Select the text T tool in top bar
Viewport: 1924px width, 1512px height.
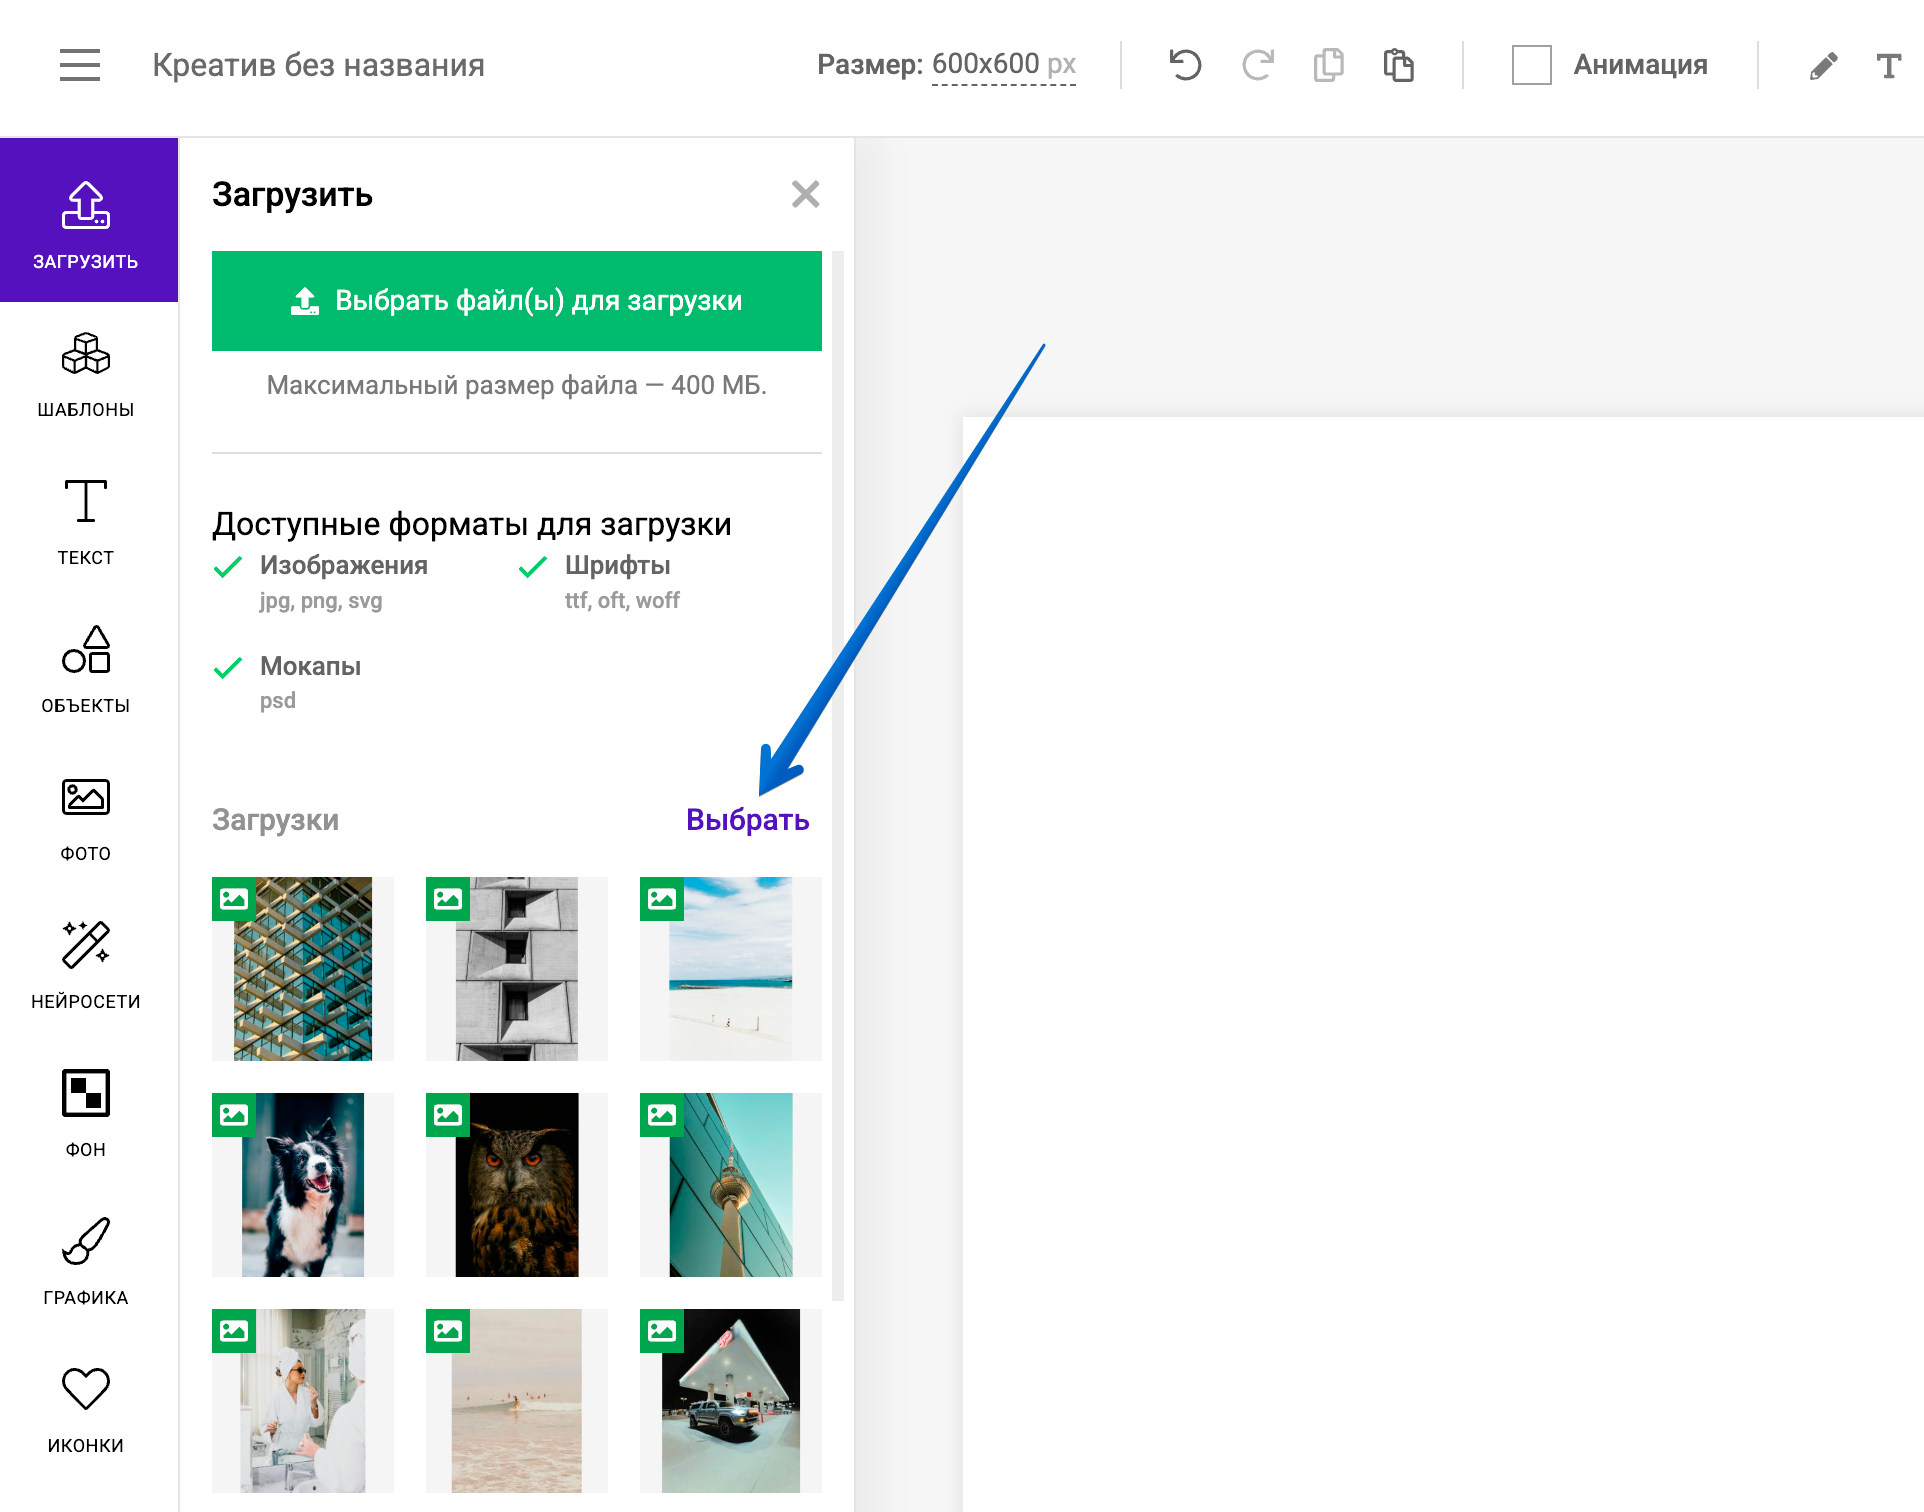1888,66
